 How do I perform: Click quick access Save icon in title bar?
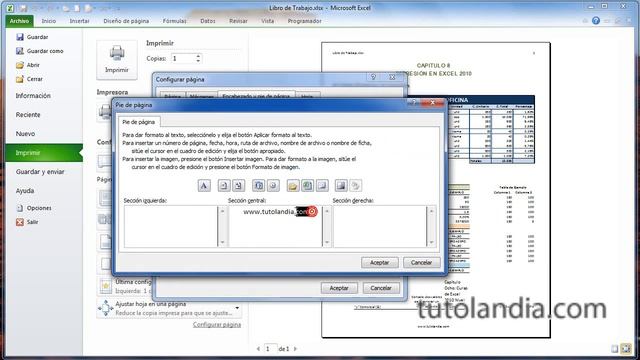click(x=23, y=8)
